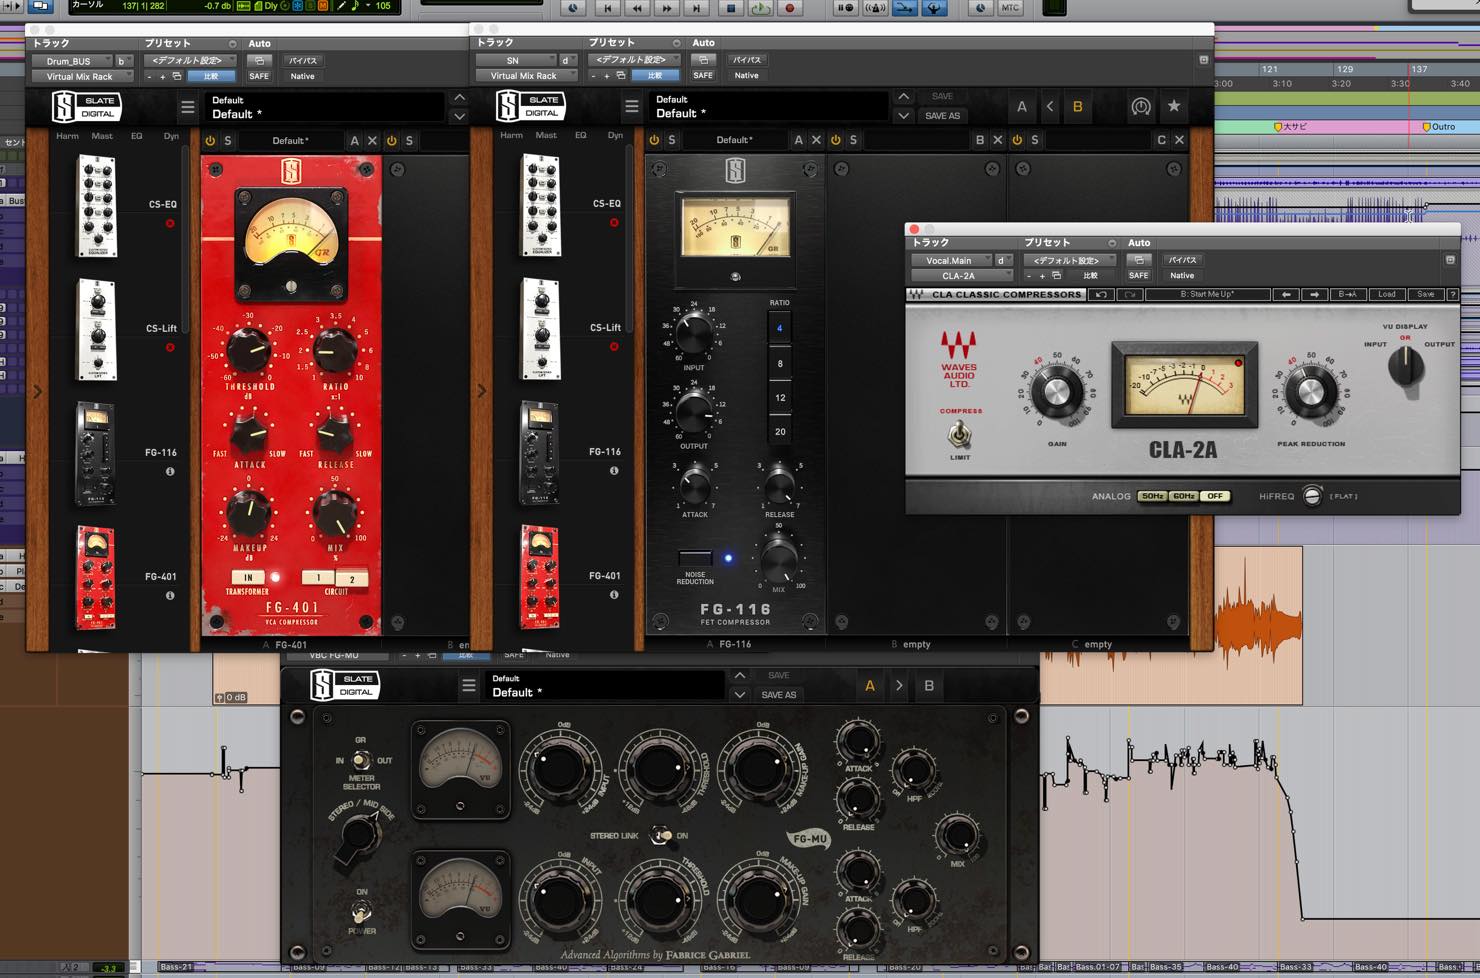Click the CLA-2A undo arrow icon
This screenshot has width=1480, height=978.
coord(1101,295)
